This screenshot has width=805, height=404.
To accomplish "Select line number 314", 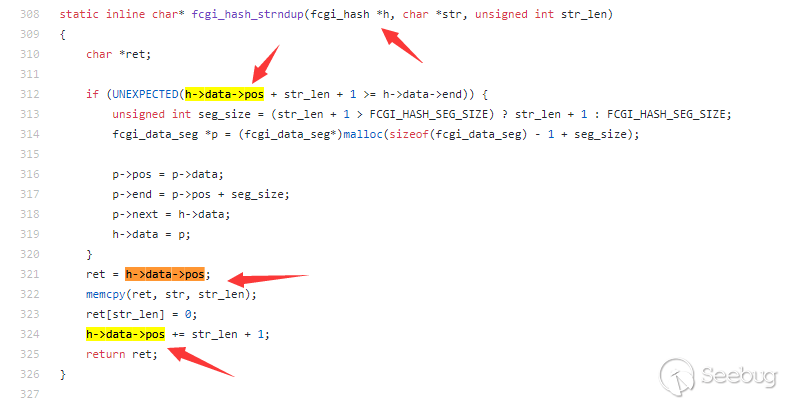I will point(30,134).
